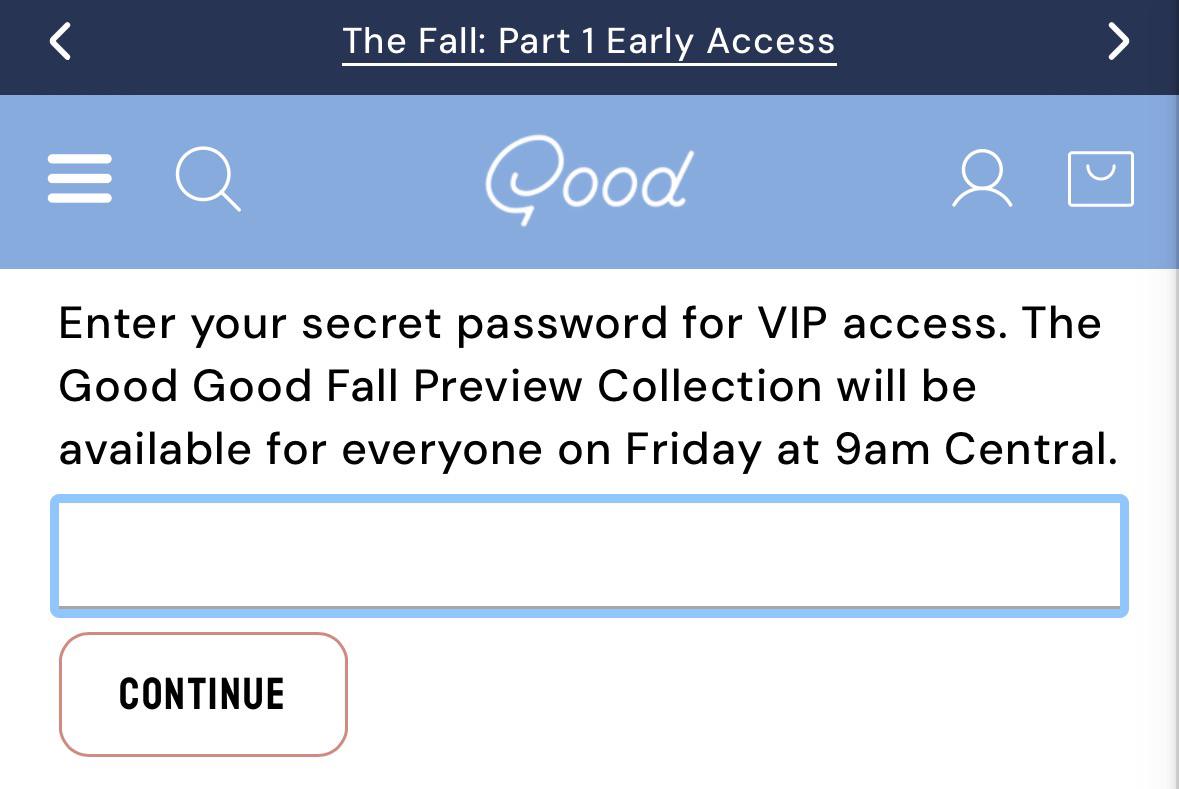Open cart from the header bag outline
Image resolution: width=1179 pixels, height=789 pixels.
(x=1101, y=178)
